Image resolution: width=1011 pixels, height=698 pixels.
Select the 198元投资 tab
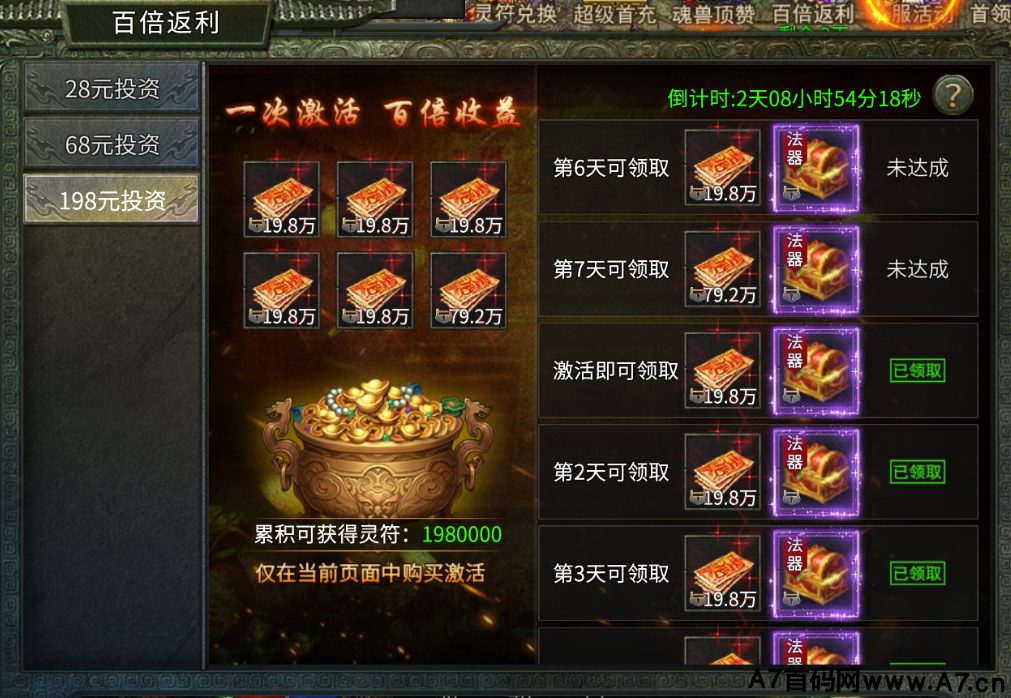(x=112, y=200)
